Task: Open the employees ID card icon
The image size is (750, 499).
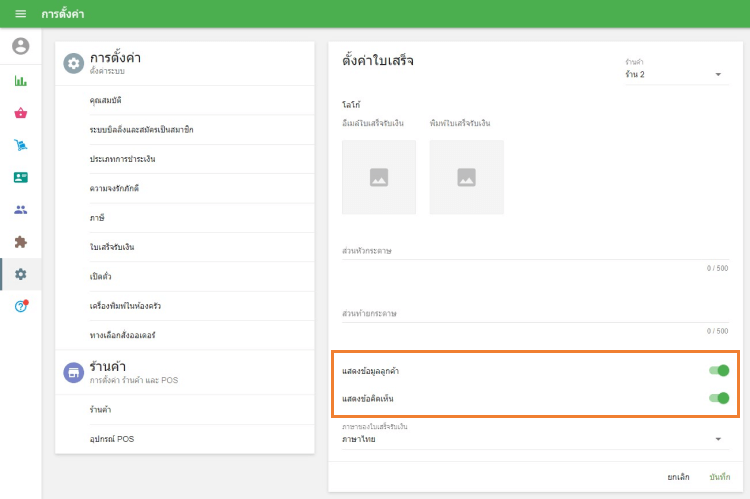Action: coord(20,177)
